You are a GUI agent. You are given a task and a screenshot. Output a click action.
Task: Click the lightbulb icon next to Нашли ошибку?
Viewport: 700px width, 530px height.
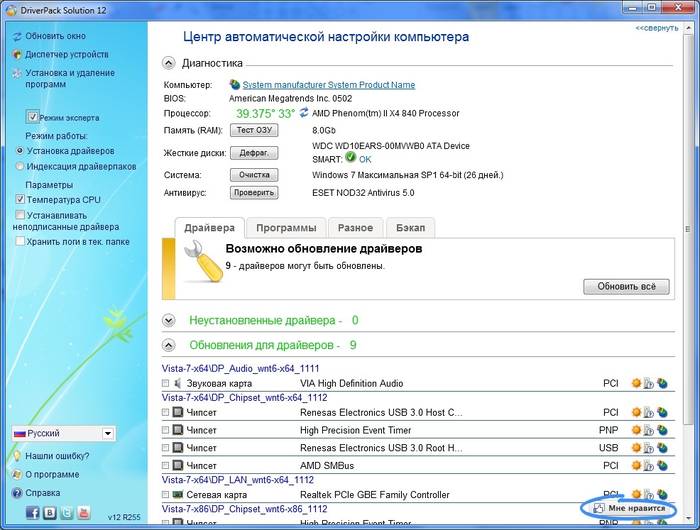click(x=17, y=456)
